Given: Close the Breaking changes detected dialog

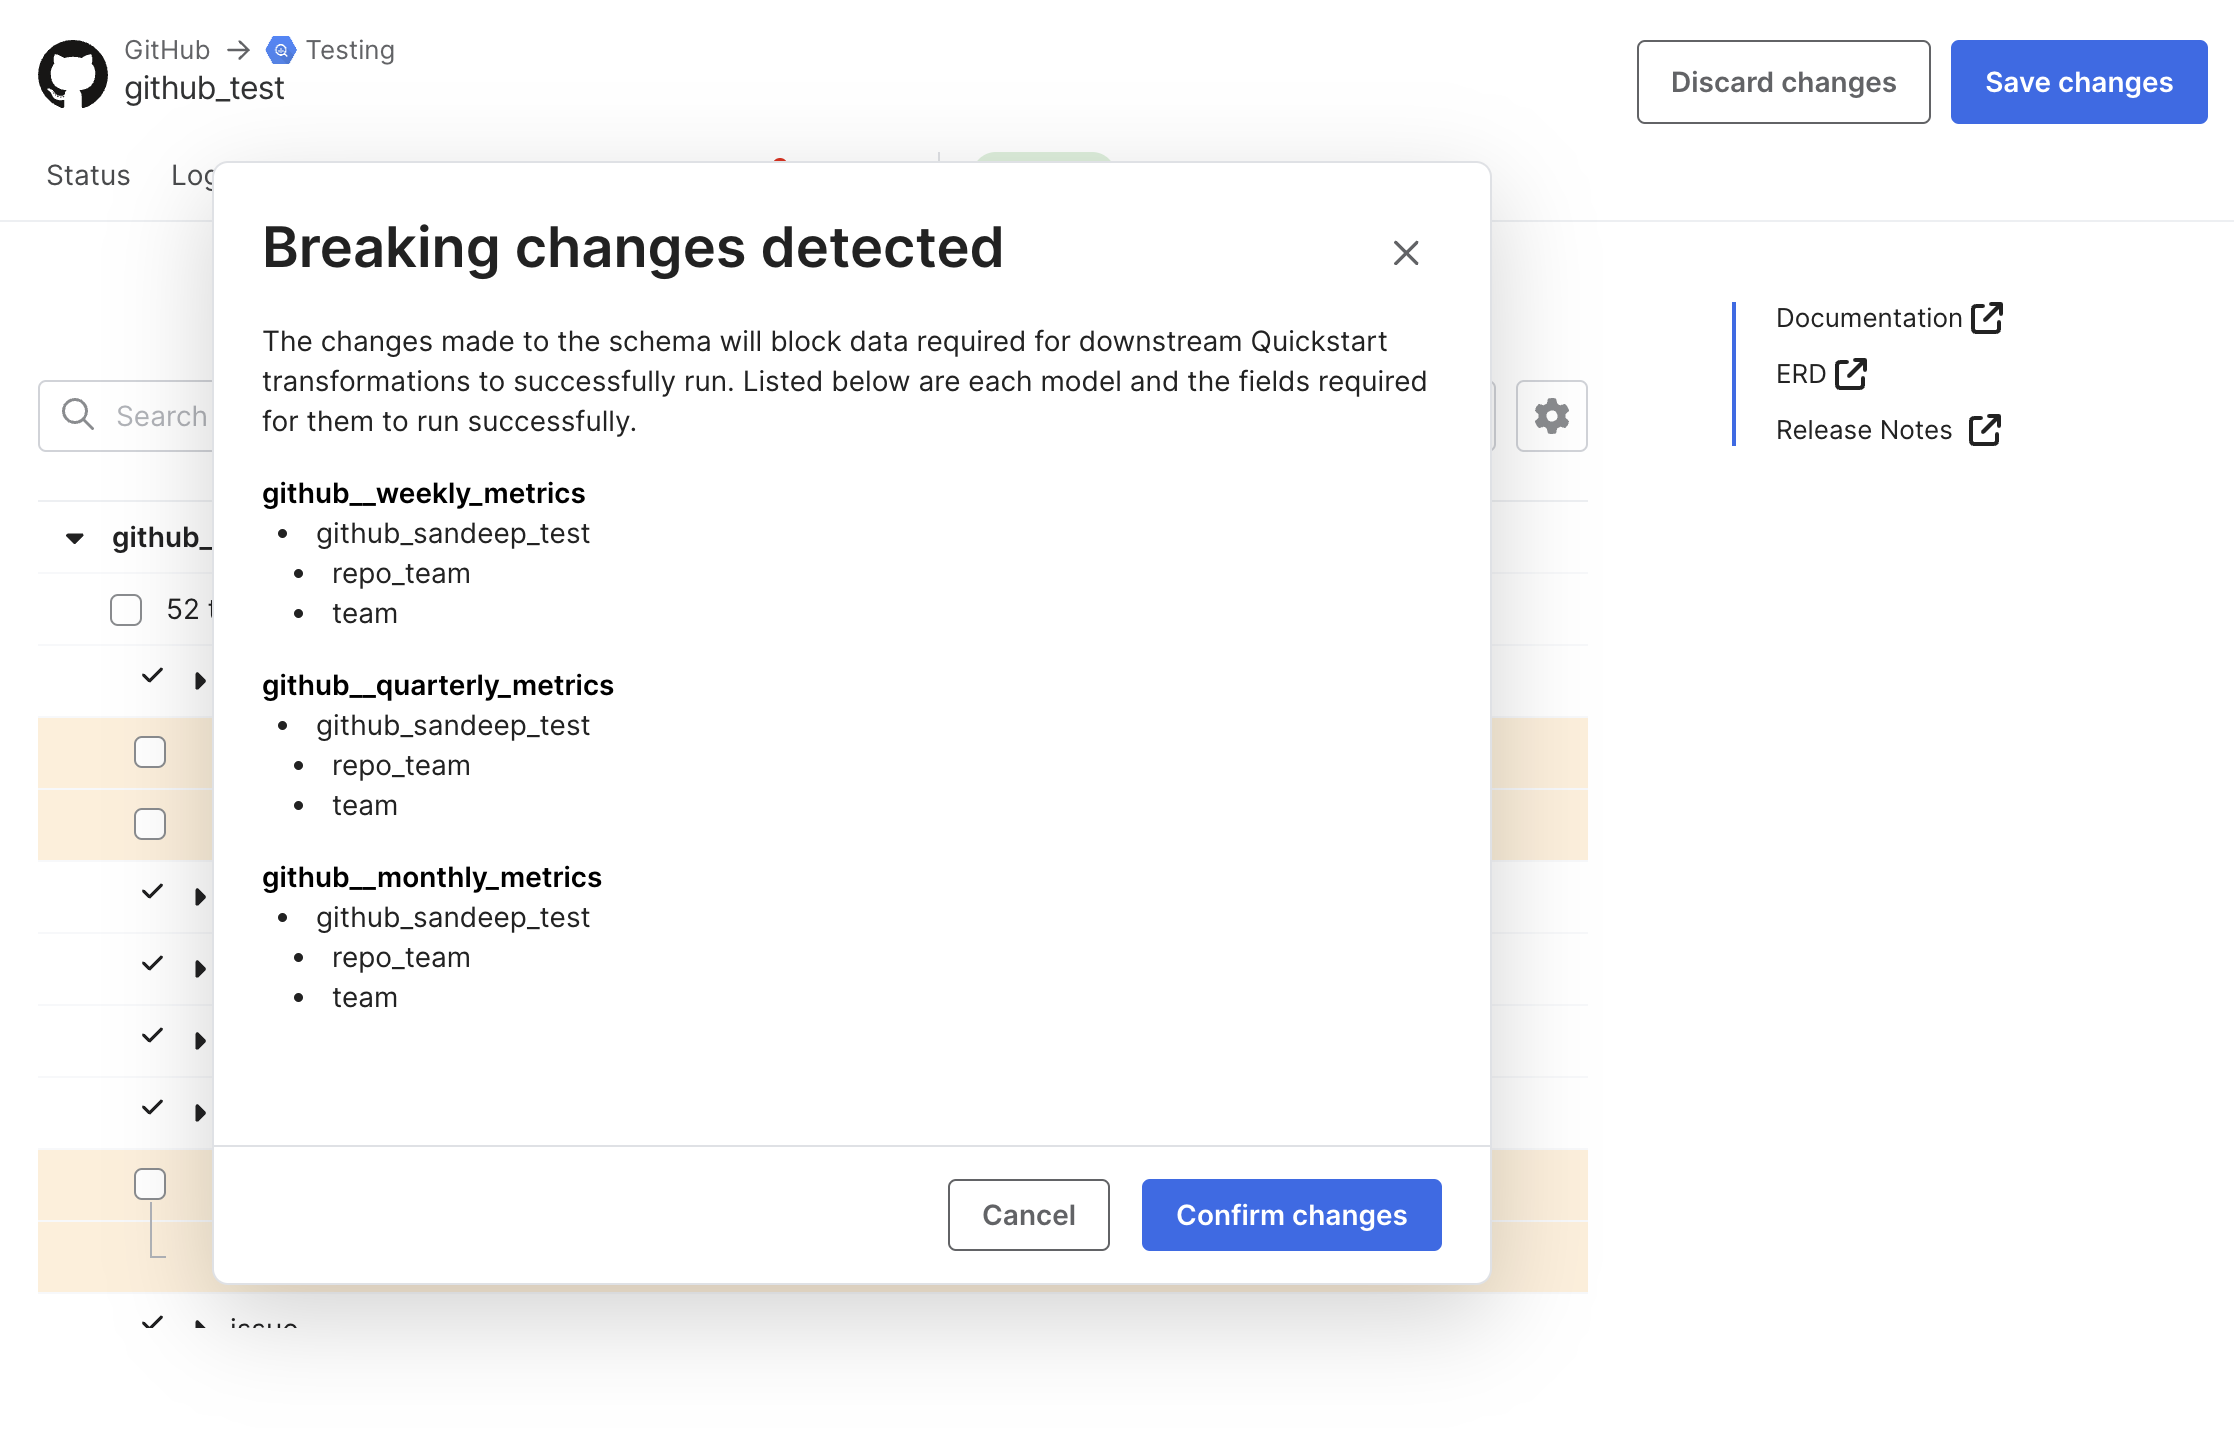Looking at the screenshot, I should (1406, 253).
